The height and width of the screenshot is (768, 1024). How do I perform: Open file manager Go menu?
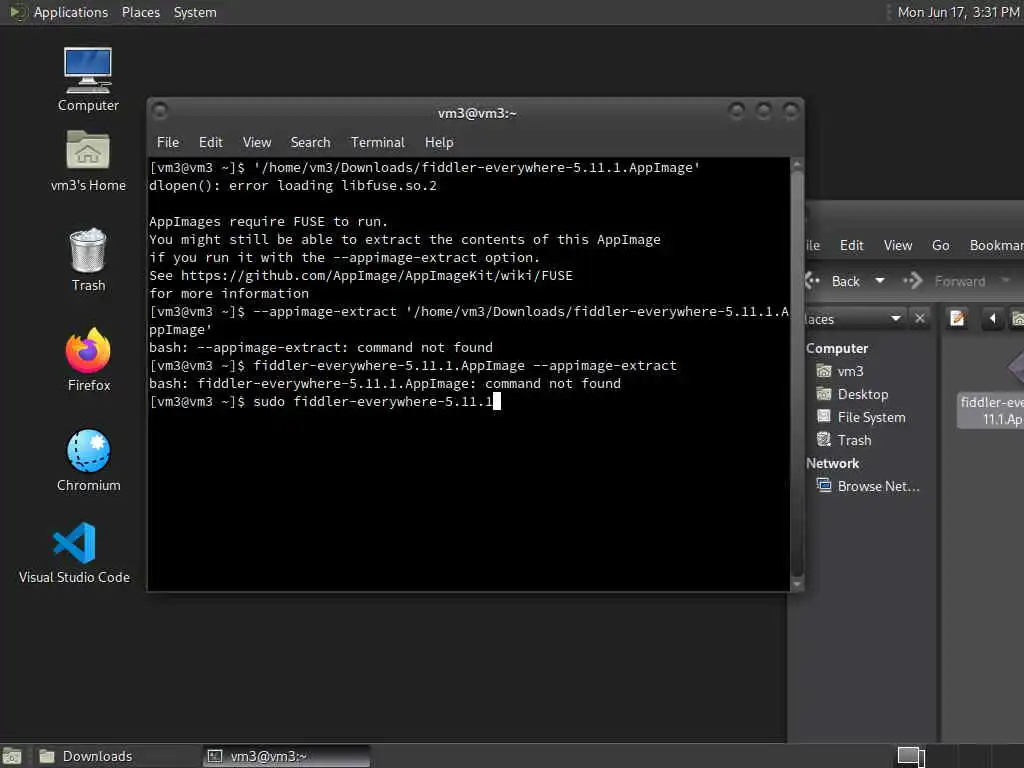(940, 246)
